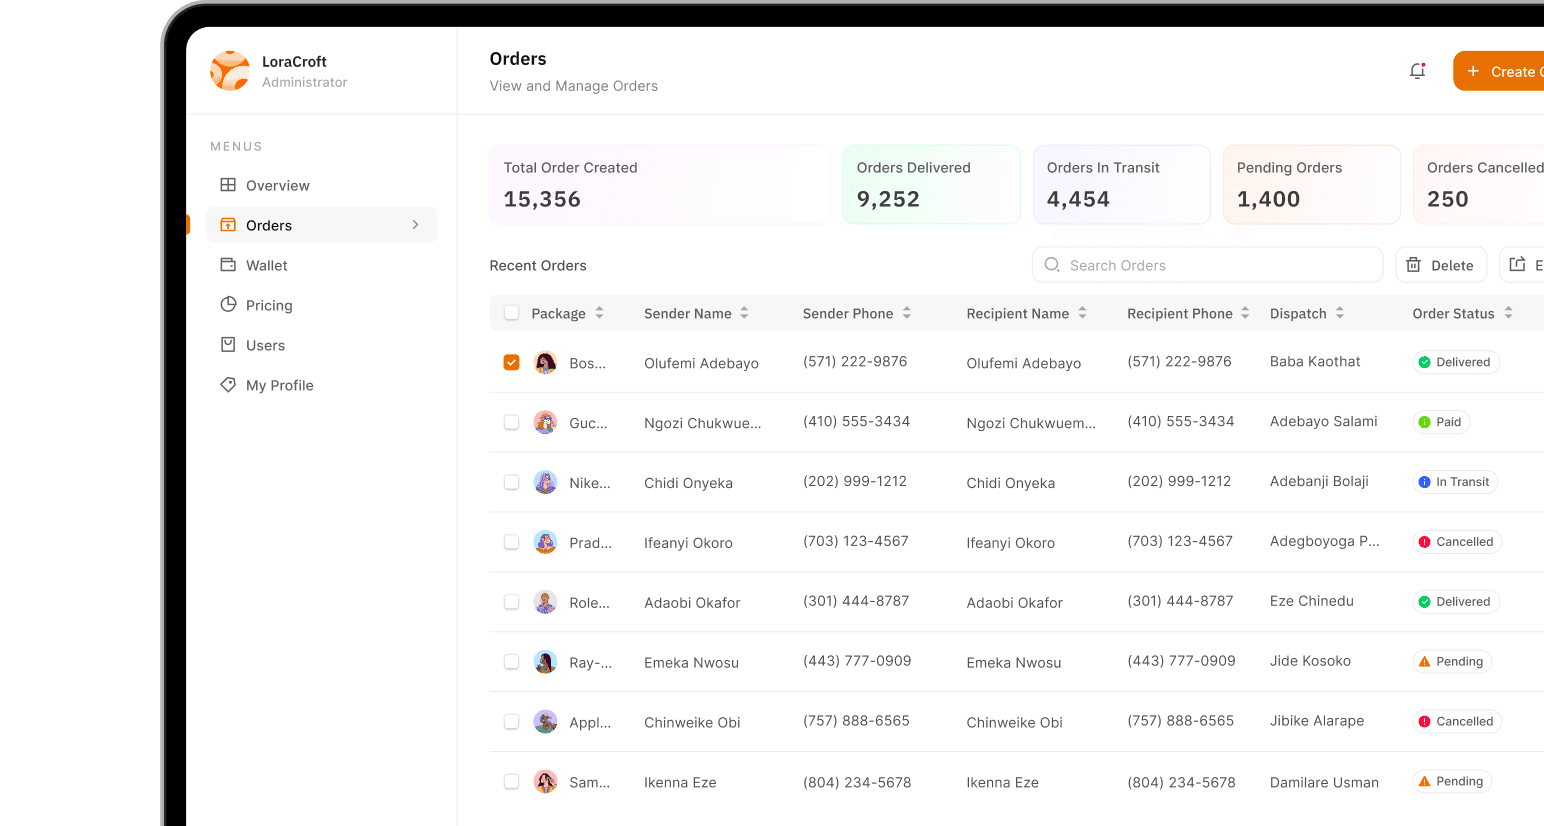The width and height of the screenshot is (1544, 826).
Task: Uncheck the selected Olufemi Adebayo order row
Action: coord(511,362)
